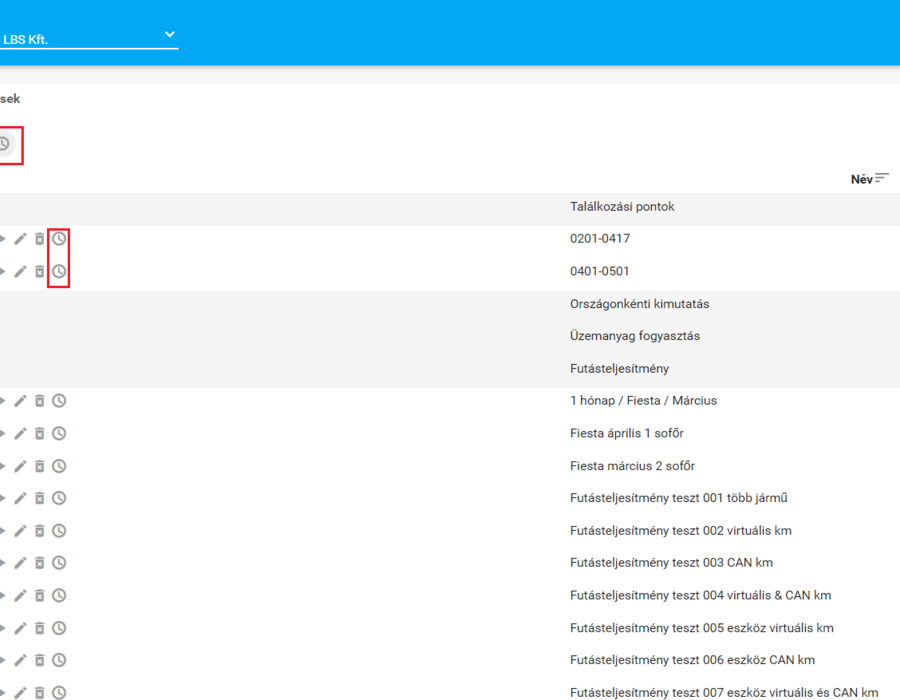Delete the Fiesta április 1 sofőr report
The width and height of the screenshot is (900, 700).
coord(40,433)
